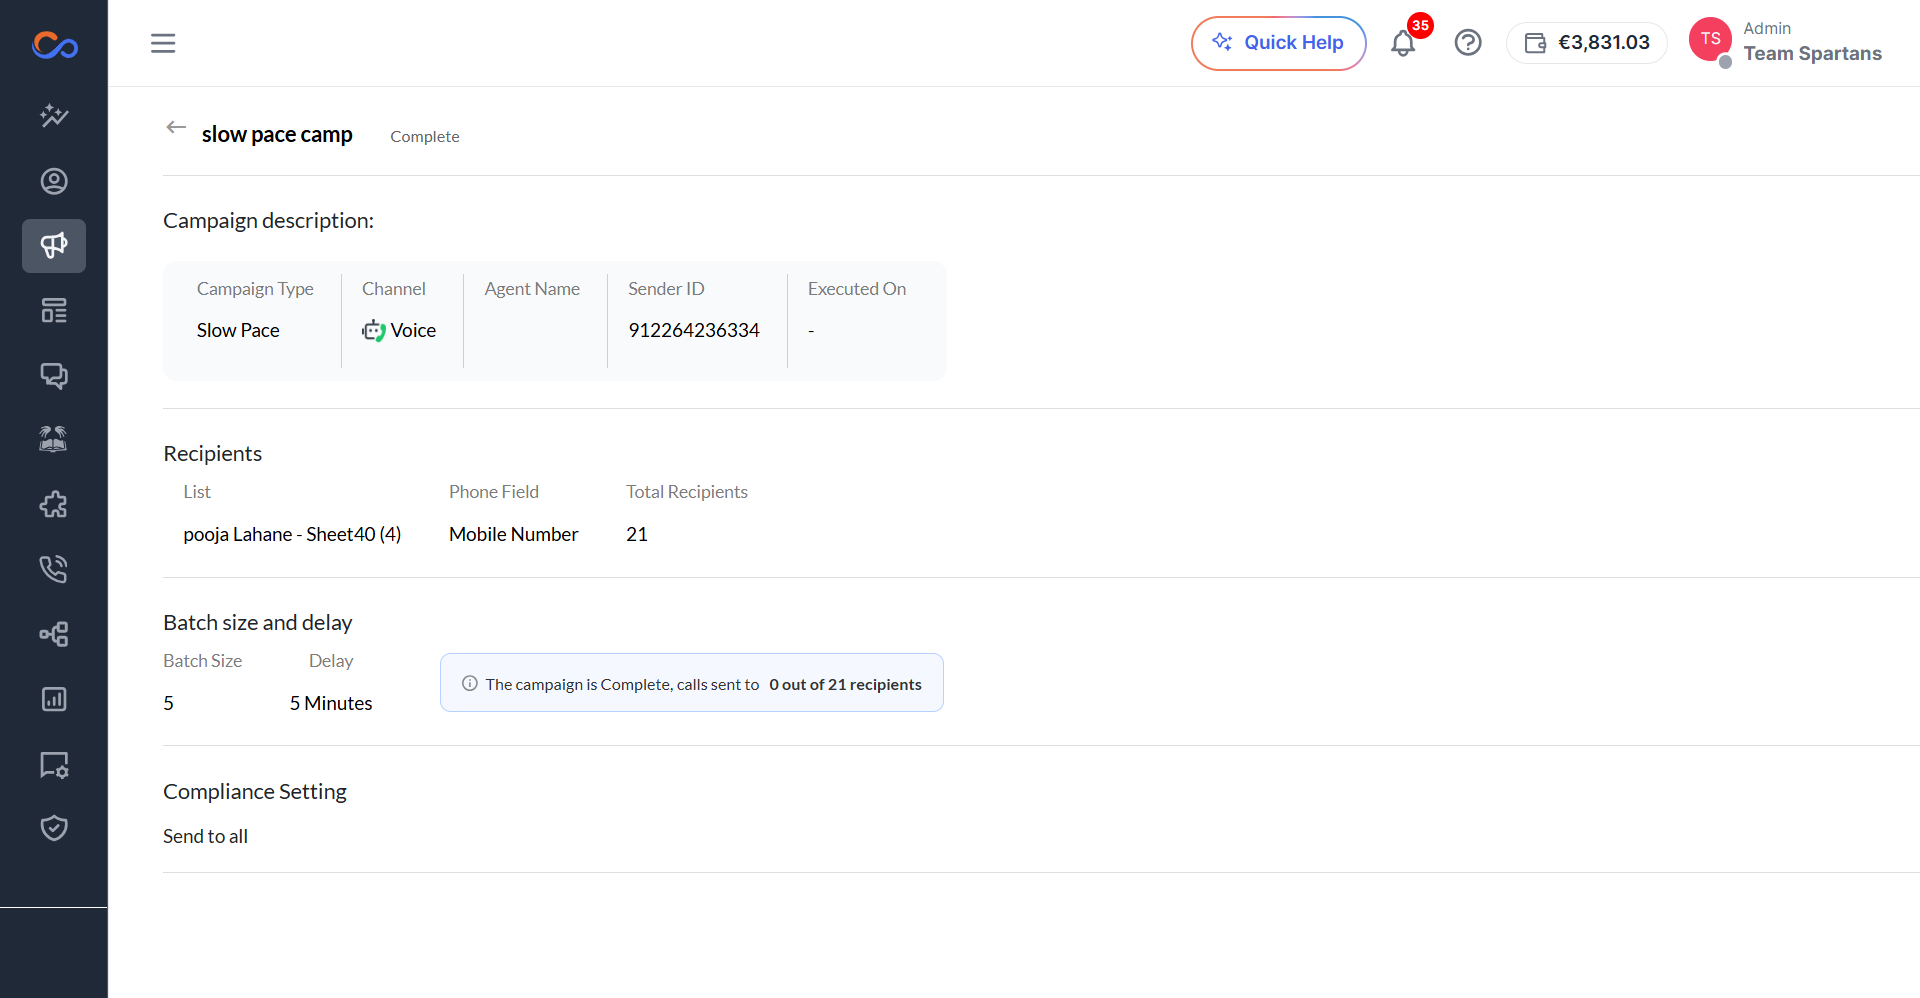The image size is (1920, 998).
Task: Open the sparkle analytics icon in sidebar
Action: click(54, 116)
